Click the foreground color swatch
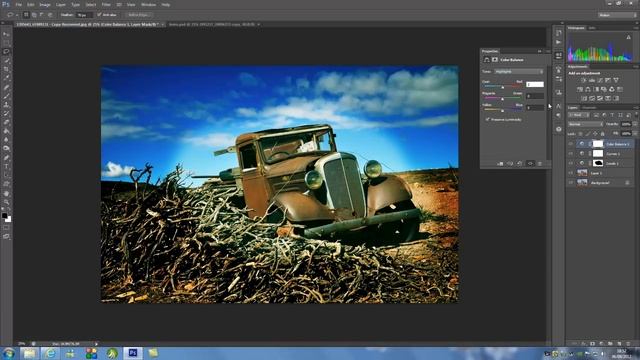The image size is (640, 360). coord(4,216)
